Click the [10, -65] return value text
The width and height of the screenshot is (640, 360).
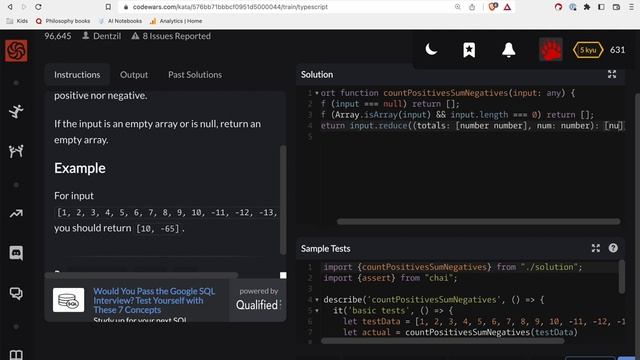[158, 229]
